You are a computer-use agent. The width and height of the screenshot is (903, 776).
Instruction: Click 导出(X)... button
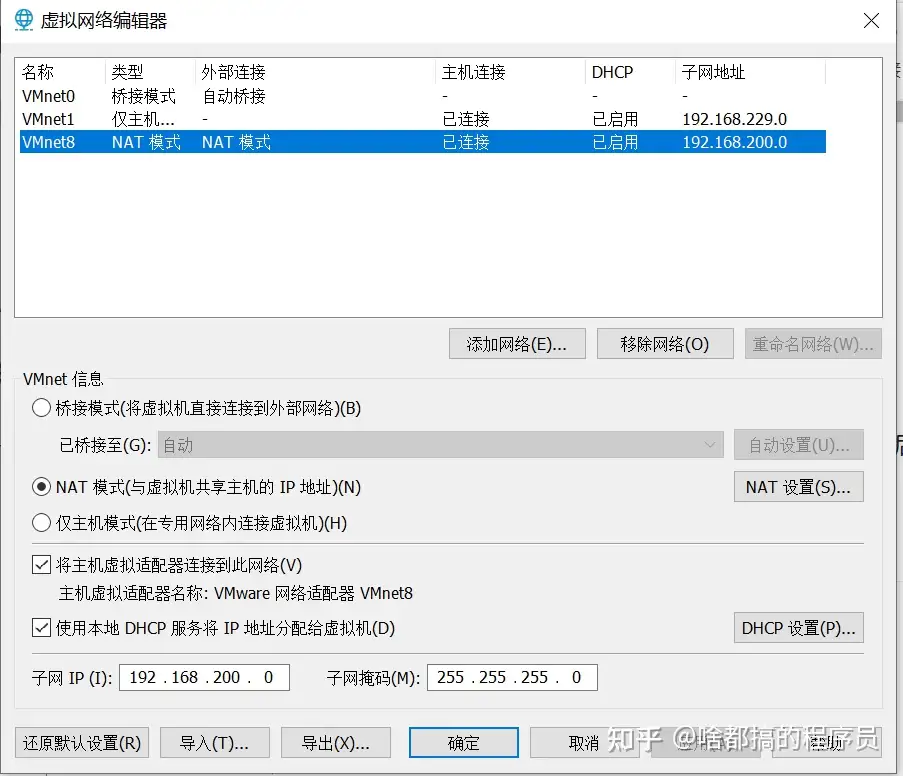click(336, 743)
